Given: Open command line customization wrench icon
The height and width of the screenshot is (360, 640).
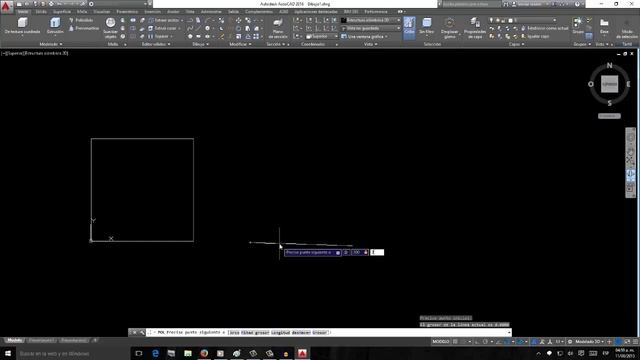Looking at the screenshot, I should [x=142, y=333].
